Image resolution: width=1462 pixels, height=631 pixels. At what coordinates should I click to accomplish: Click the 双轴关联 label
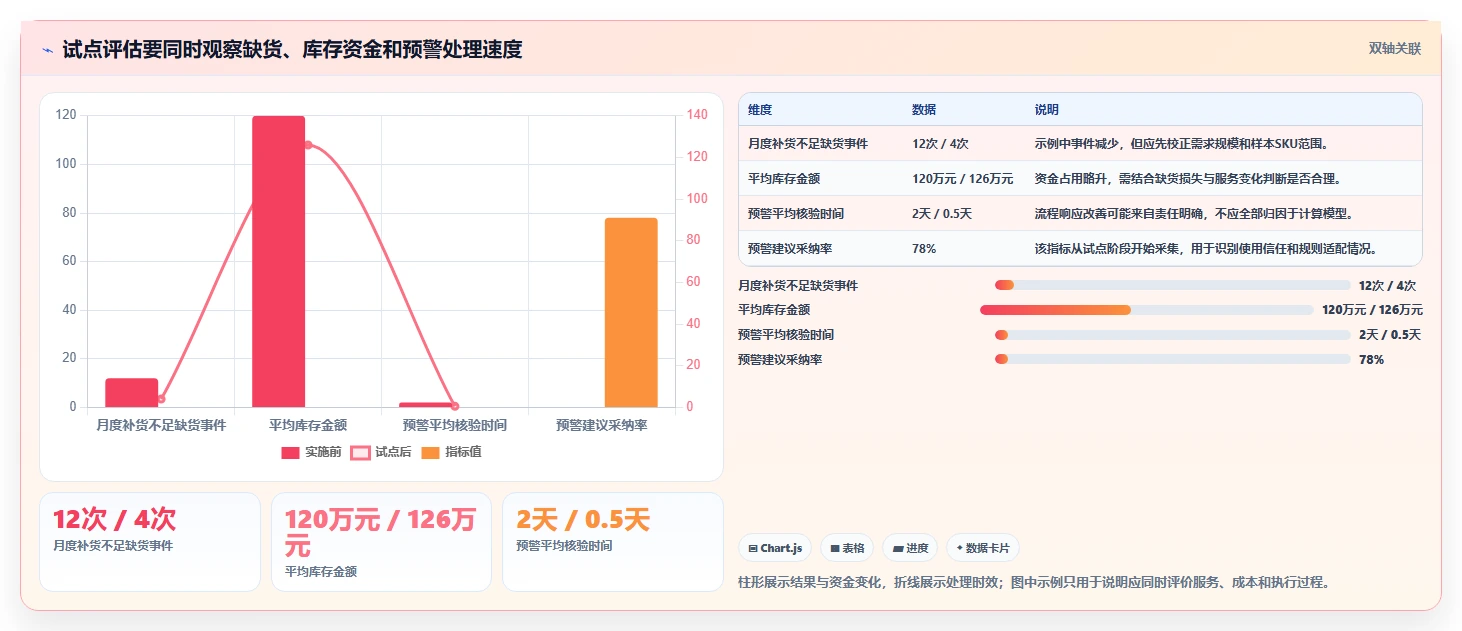click(1395, 49)
